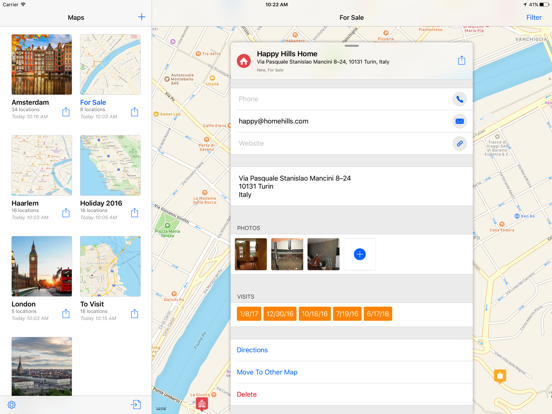Click the happy@homehills.com email field
This screenshot has height=414, width=552.
point(343,121)
